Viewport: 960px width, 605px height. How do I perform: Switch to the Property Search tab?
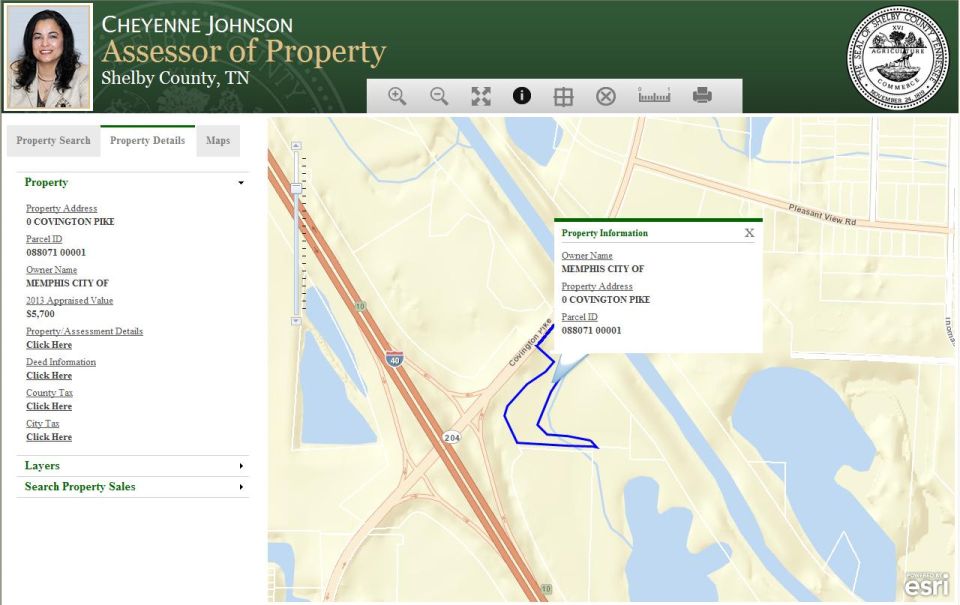53,141
